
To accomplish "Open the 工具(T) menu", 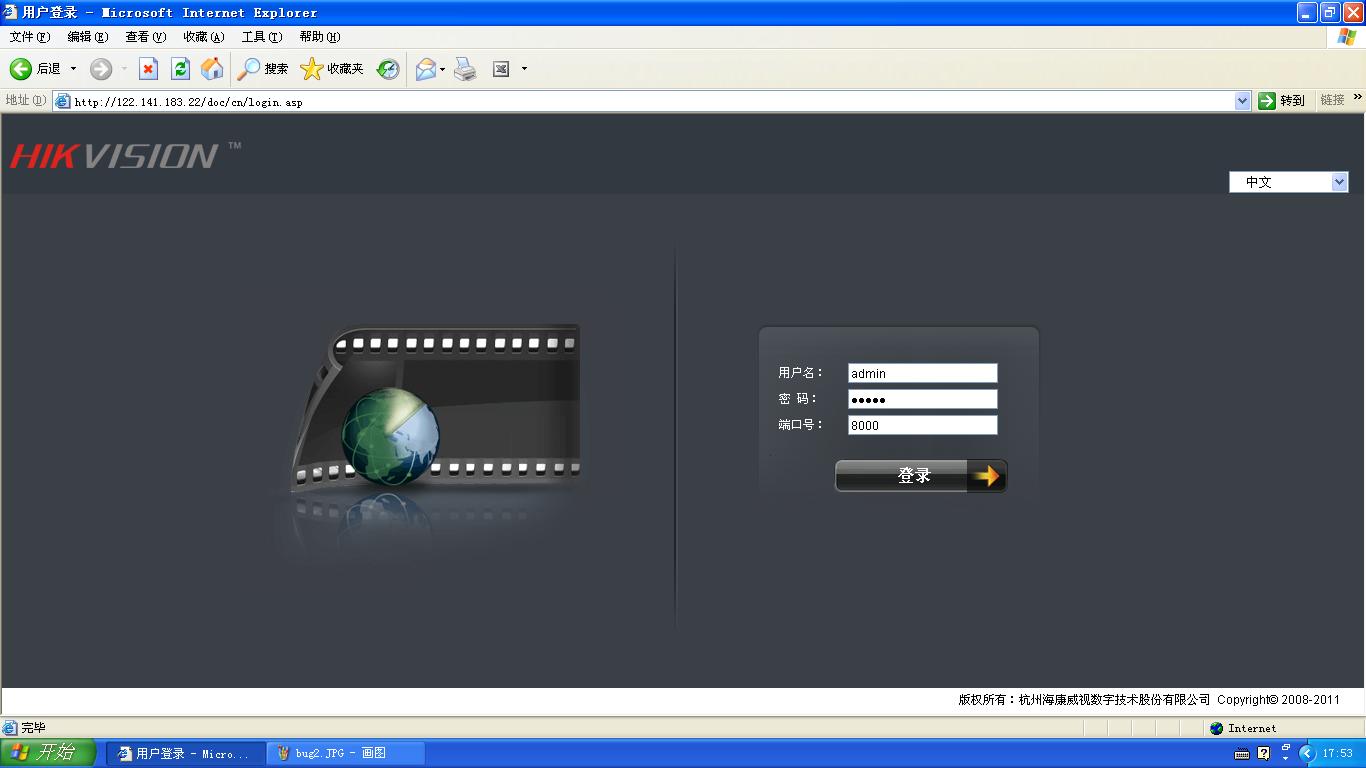I will tap(262, 37).
